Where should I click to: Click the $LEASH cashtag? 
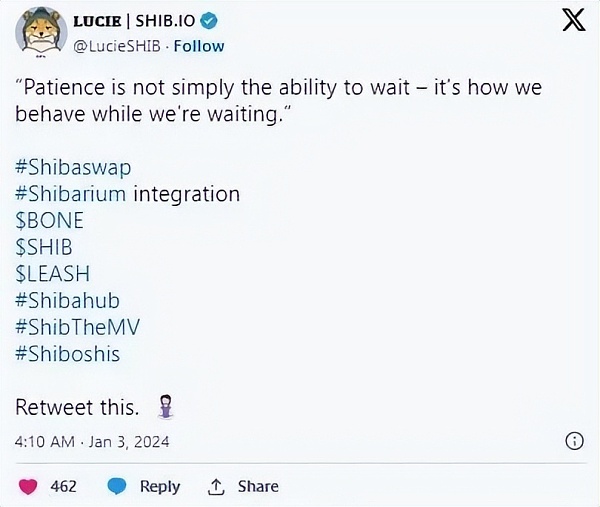pyautogui.click(x=52, y=273)
